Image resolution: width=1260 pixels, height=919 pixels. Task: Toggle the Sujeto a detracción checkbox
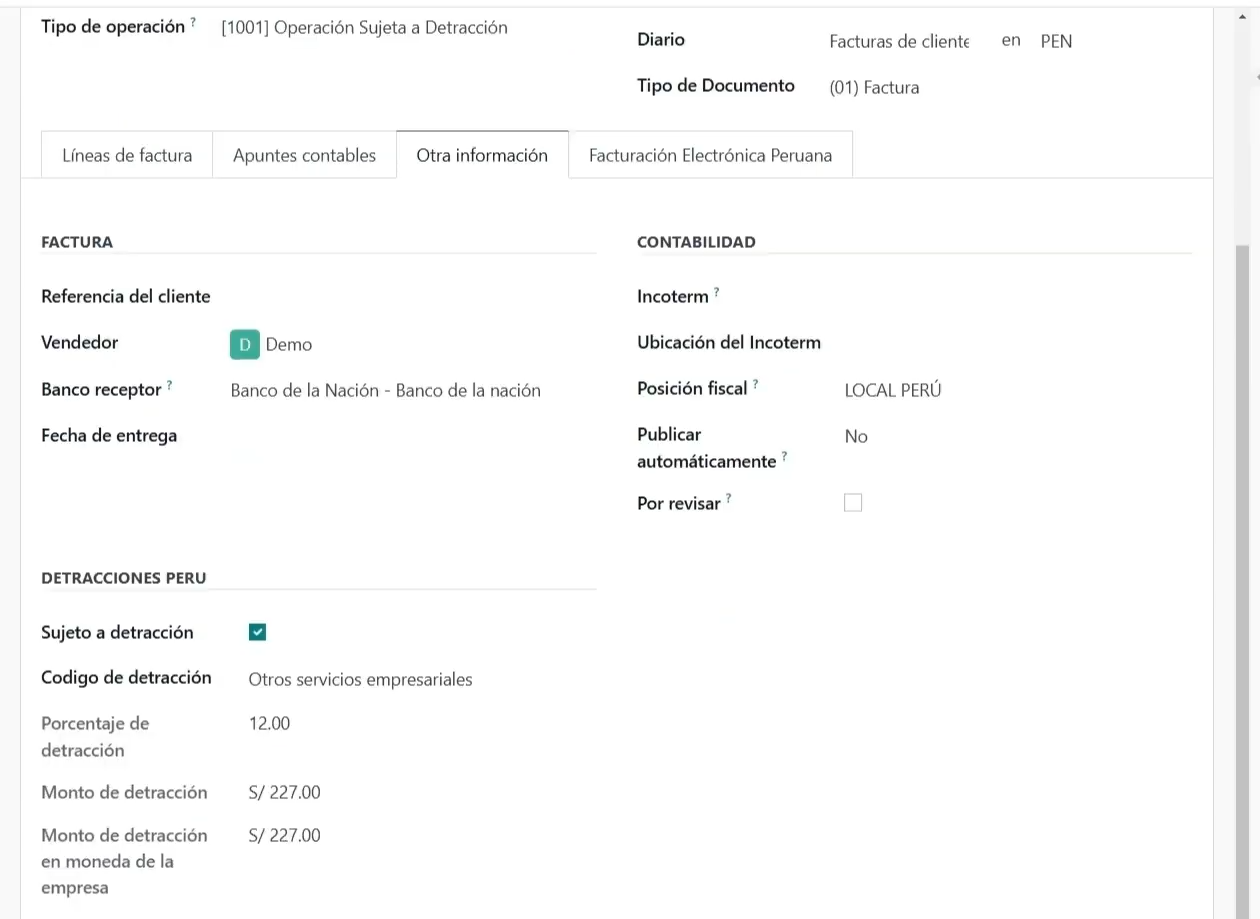(x=257, y=632)
